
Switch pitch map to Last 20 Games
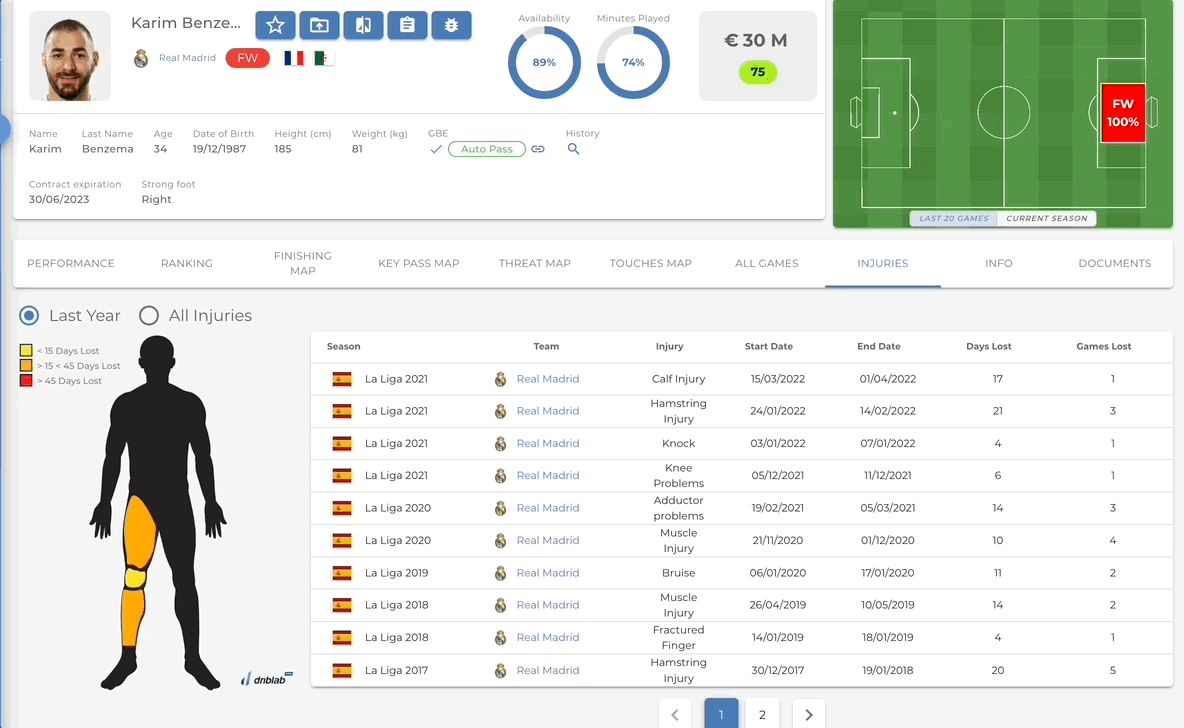(x=954, y=218)
